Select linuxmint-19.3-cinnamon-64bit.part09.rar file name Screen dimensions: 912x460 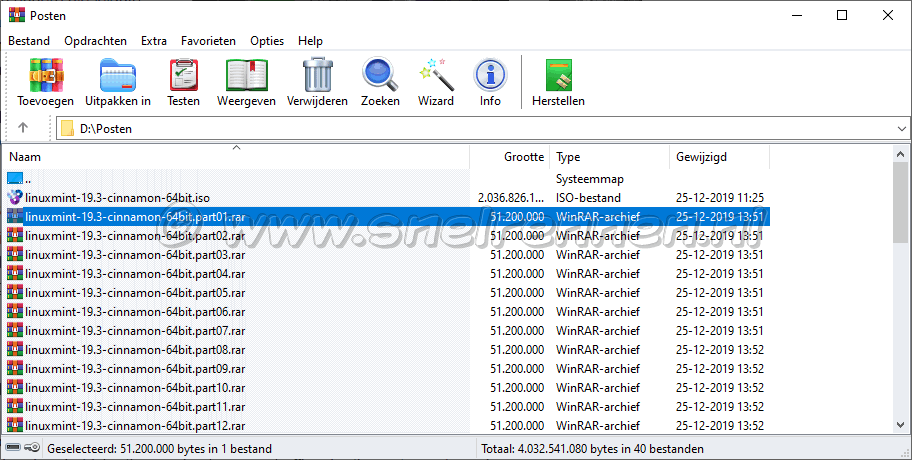[135, 369]
